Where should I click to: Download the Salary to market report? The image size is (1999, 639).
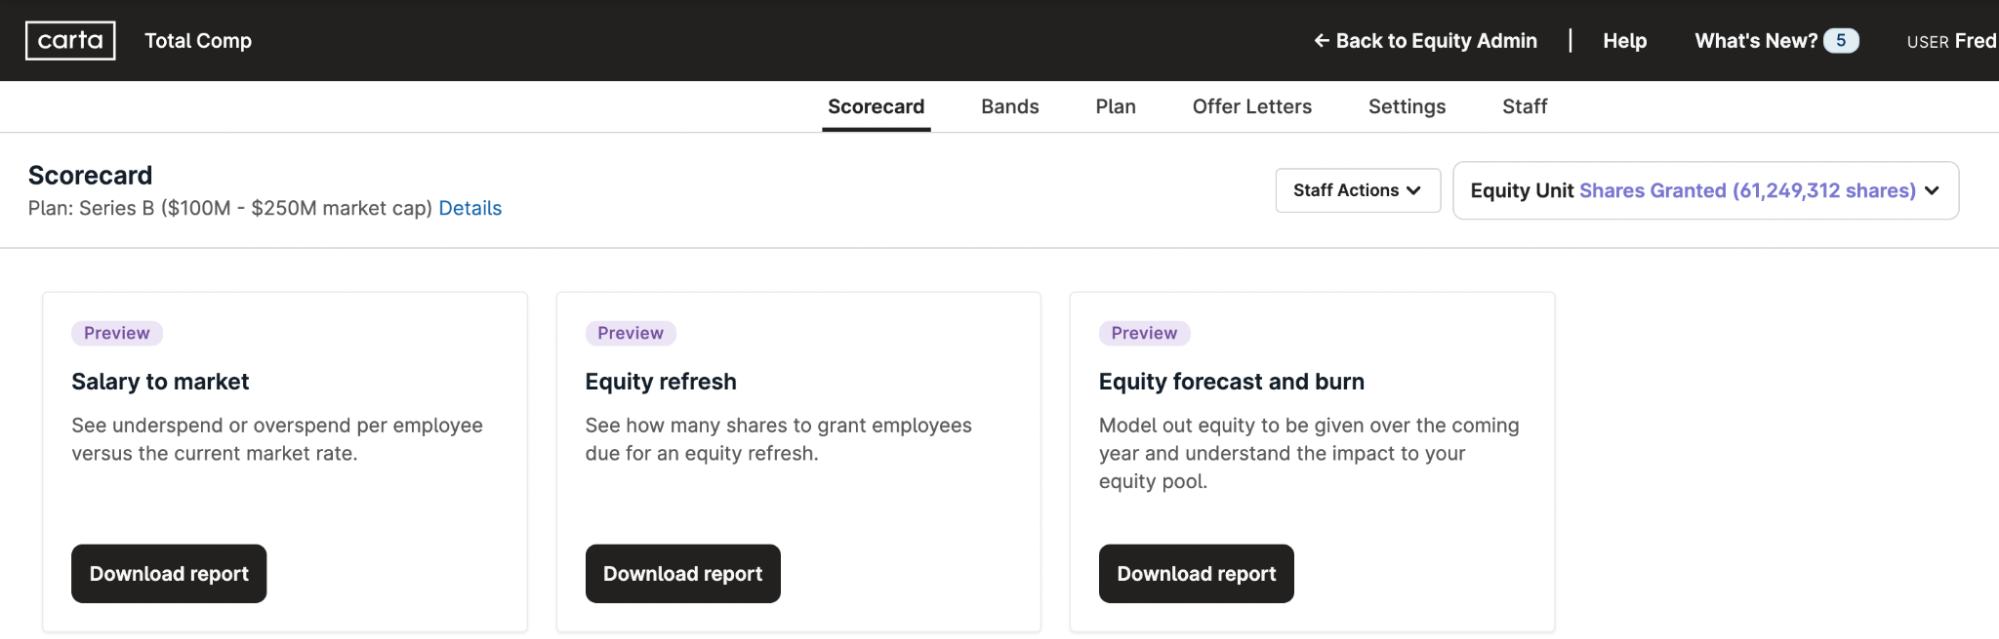168,573
